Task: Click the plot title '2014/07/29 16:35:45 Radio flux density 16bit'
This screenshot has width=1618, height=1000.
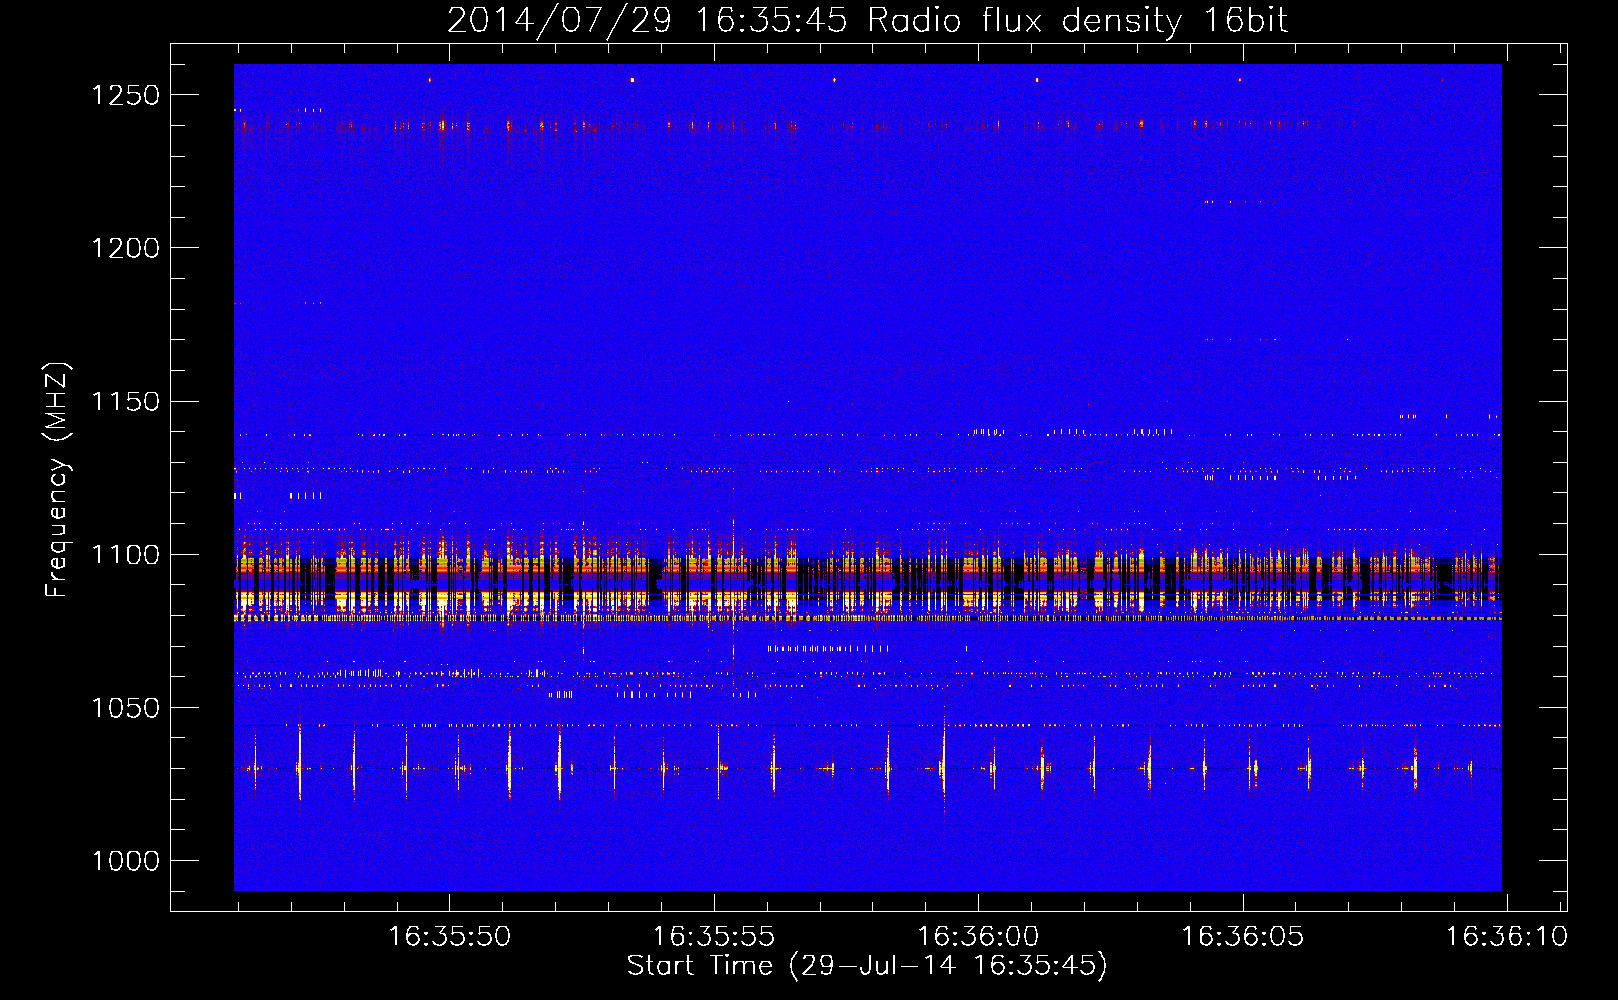Action: coord(867,21)
